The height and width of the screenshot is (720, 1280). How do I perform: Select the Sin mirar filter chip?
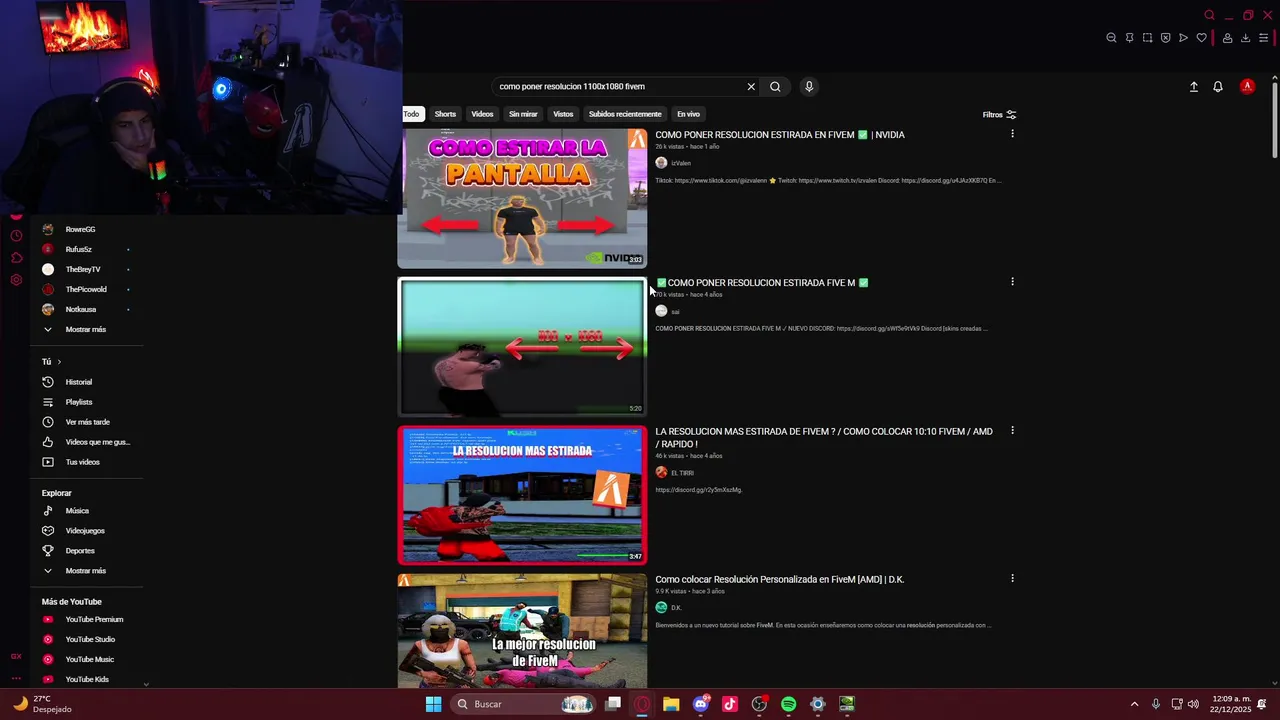coord(523,114)
